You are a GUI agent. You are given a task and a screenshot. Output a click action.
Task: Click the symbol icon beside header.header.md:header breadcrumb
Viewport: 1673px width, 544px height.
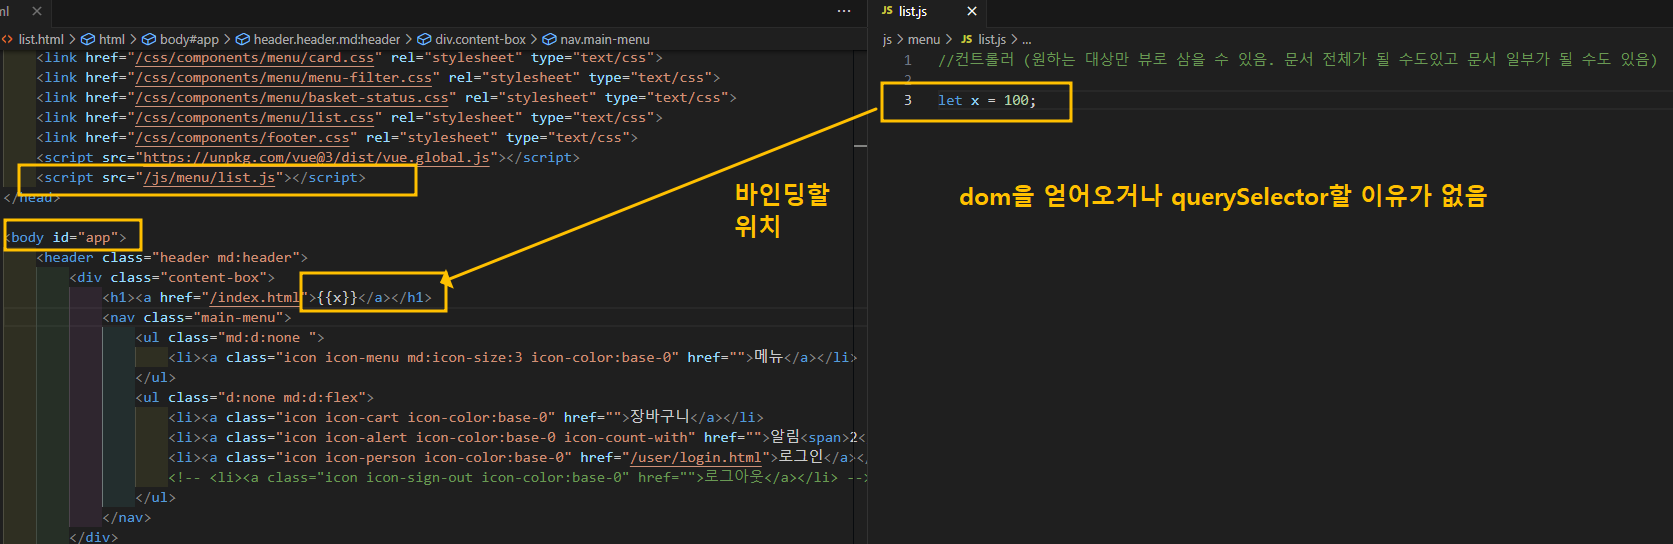(242, 39)
